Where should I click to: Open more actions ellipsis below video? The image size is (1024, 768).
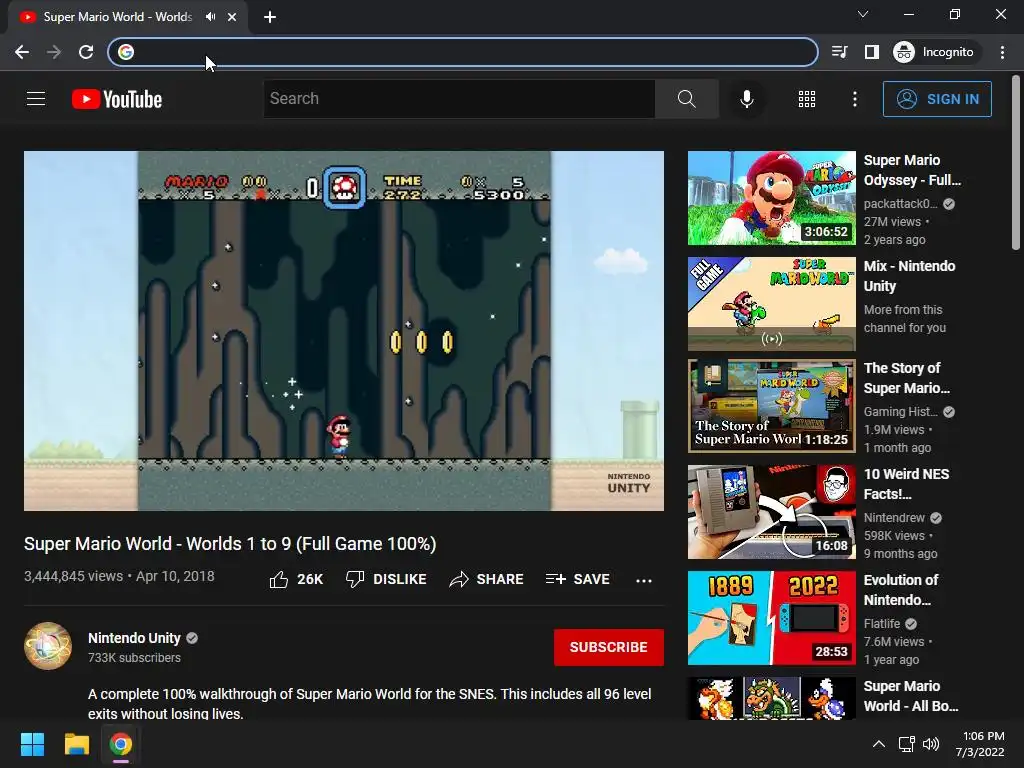click(x=643, y=581)
